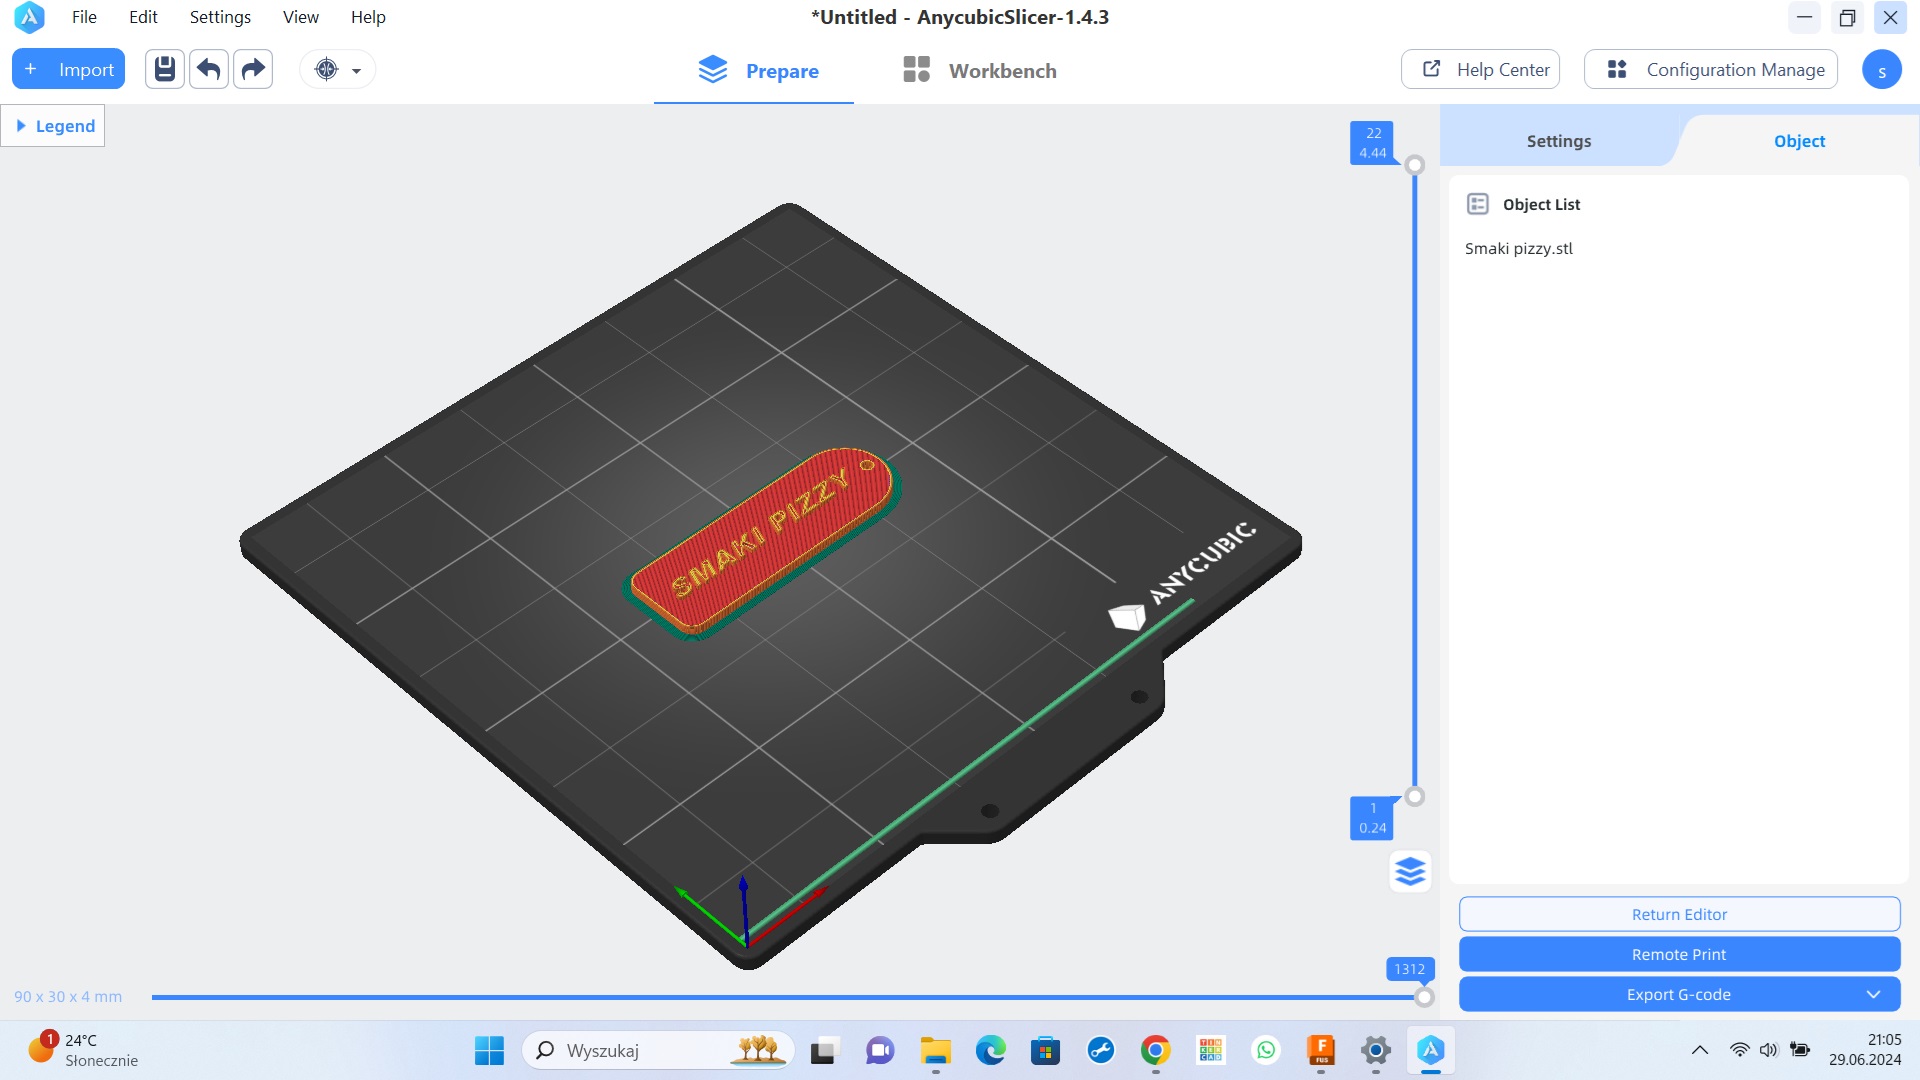Screen dimensions: 1920x1080
Task: Click the auto-arrange target icon on toolbar
Action: click(324, 69)
